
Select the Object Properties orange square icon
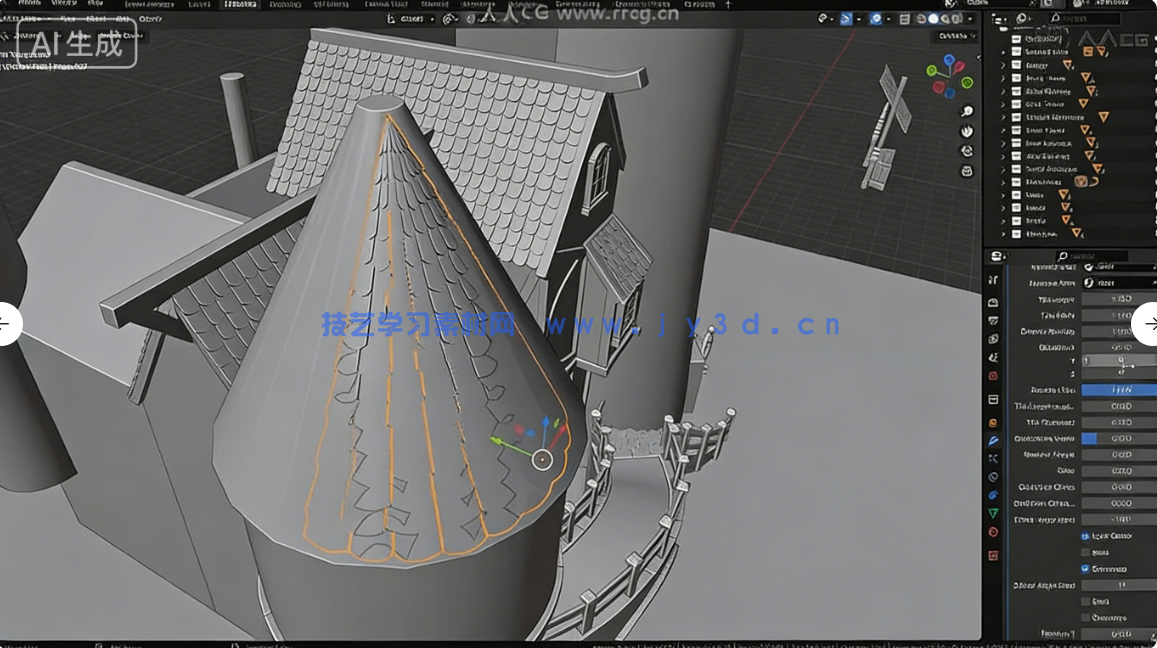[x=992, y=420]
